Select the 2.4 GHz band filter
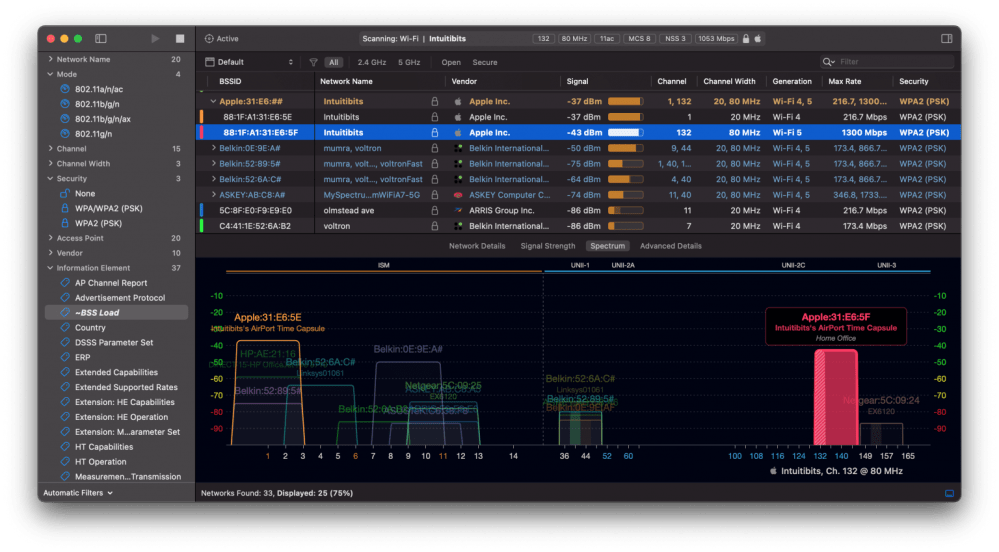 (371, 62)
